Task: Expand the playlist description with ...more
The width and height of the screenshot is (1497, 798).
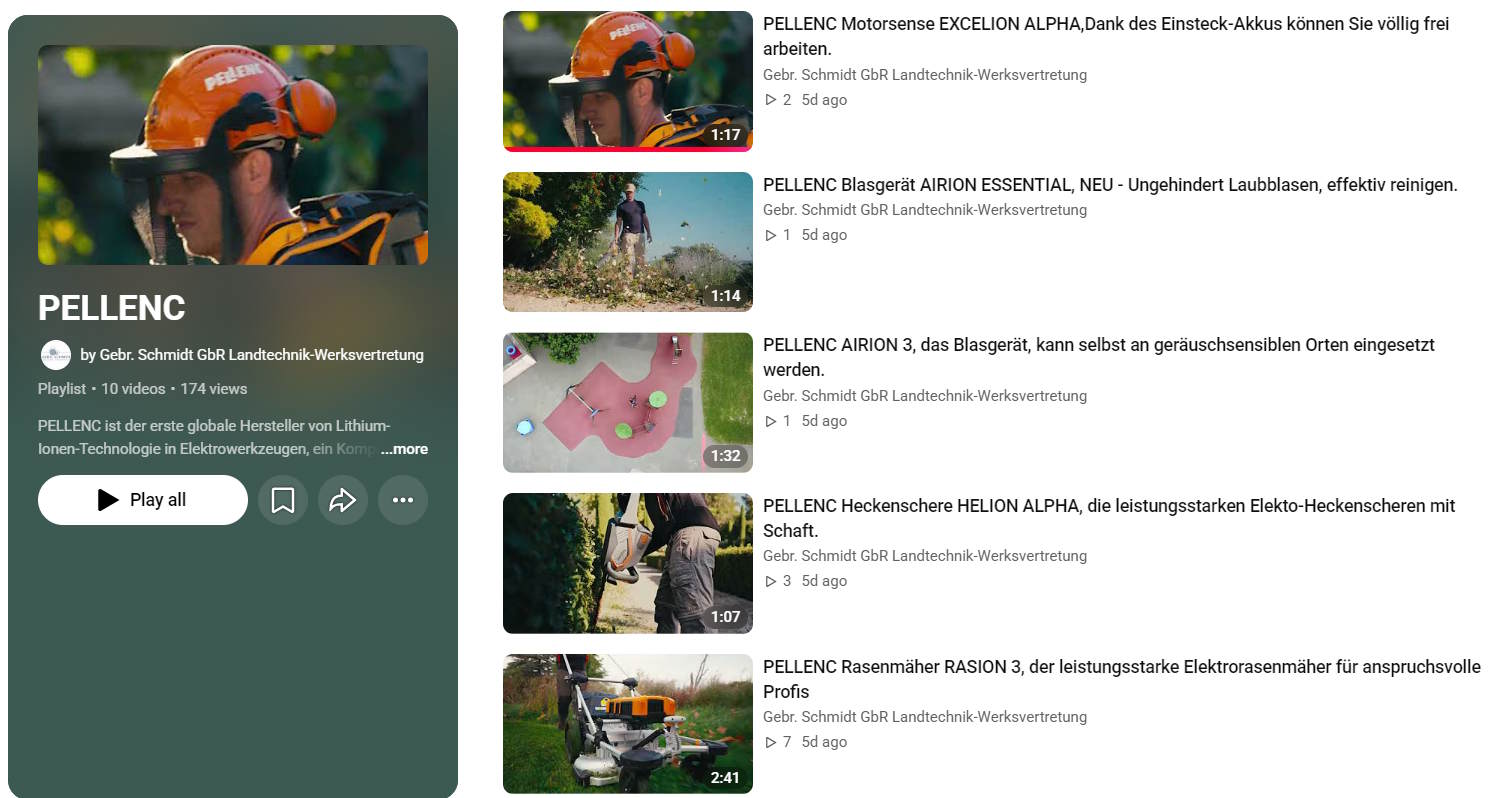Action: click(x=404, y=449)
